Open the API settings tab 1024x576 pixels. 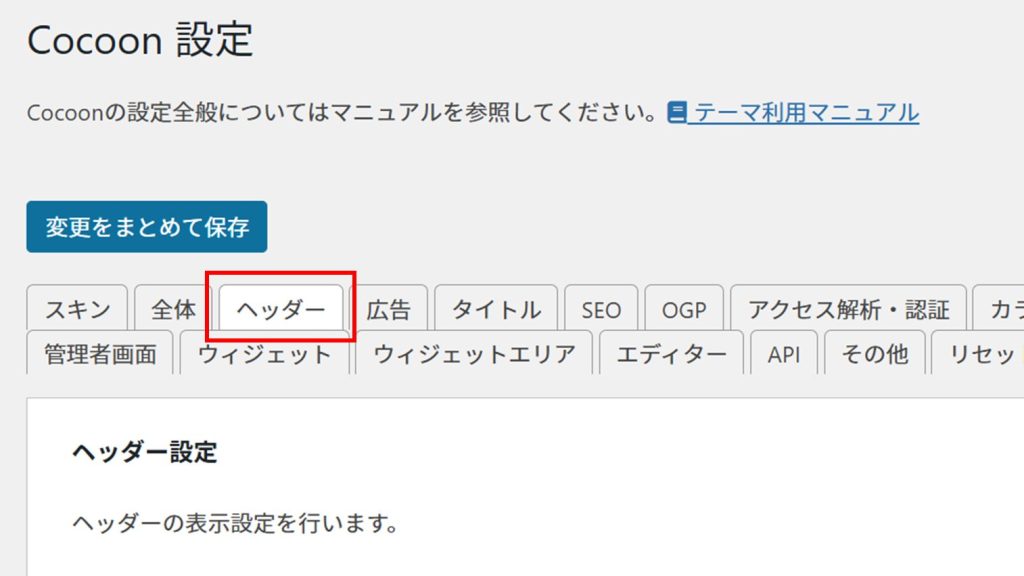point(784,354)
